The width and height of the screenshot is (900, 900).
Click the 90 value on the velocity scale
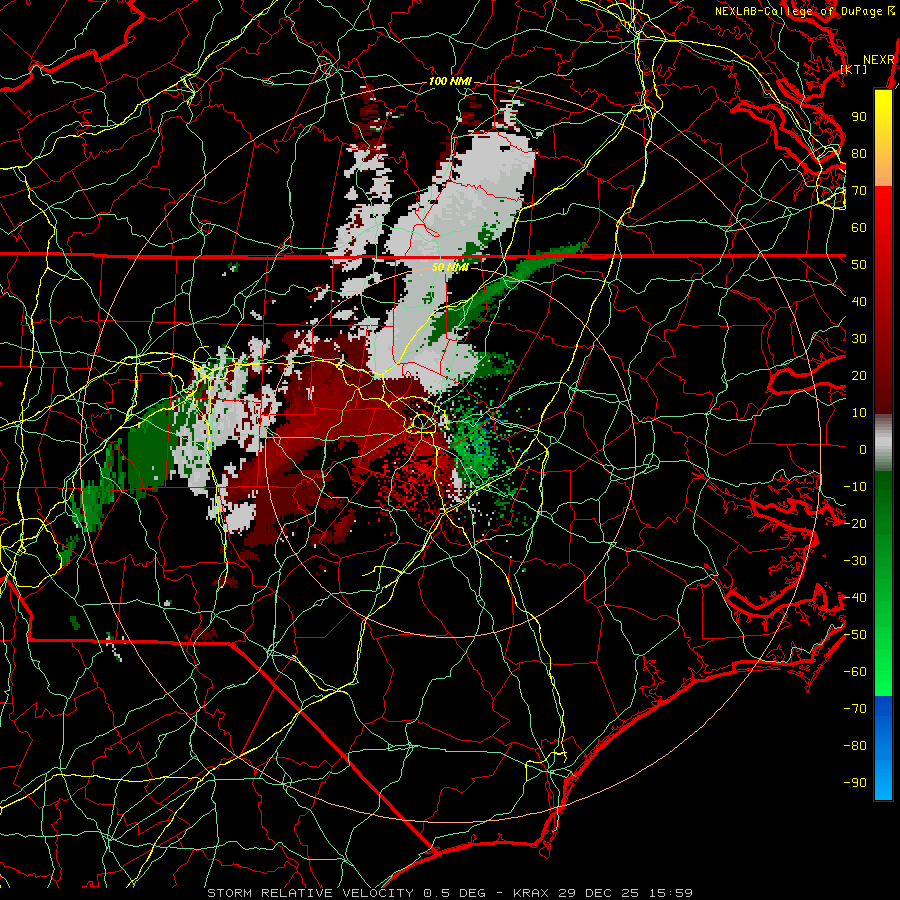pos(859,117)
